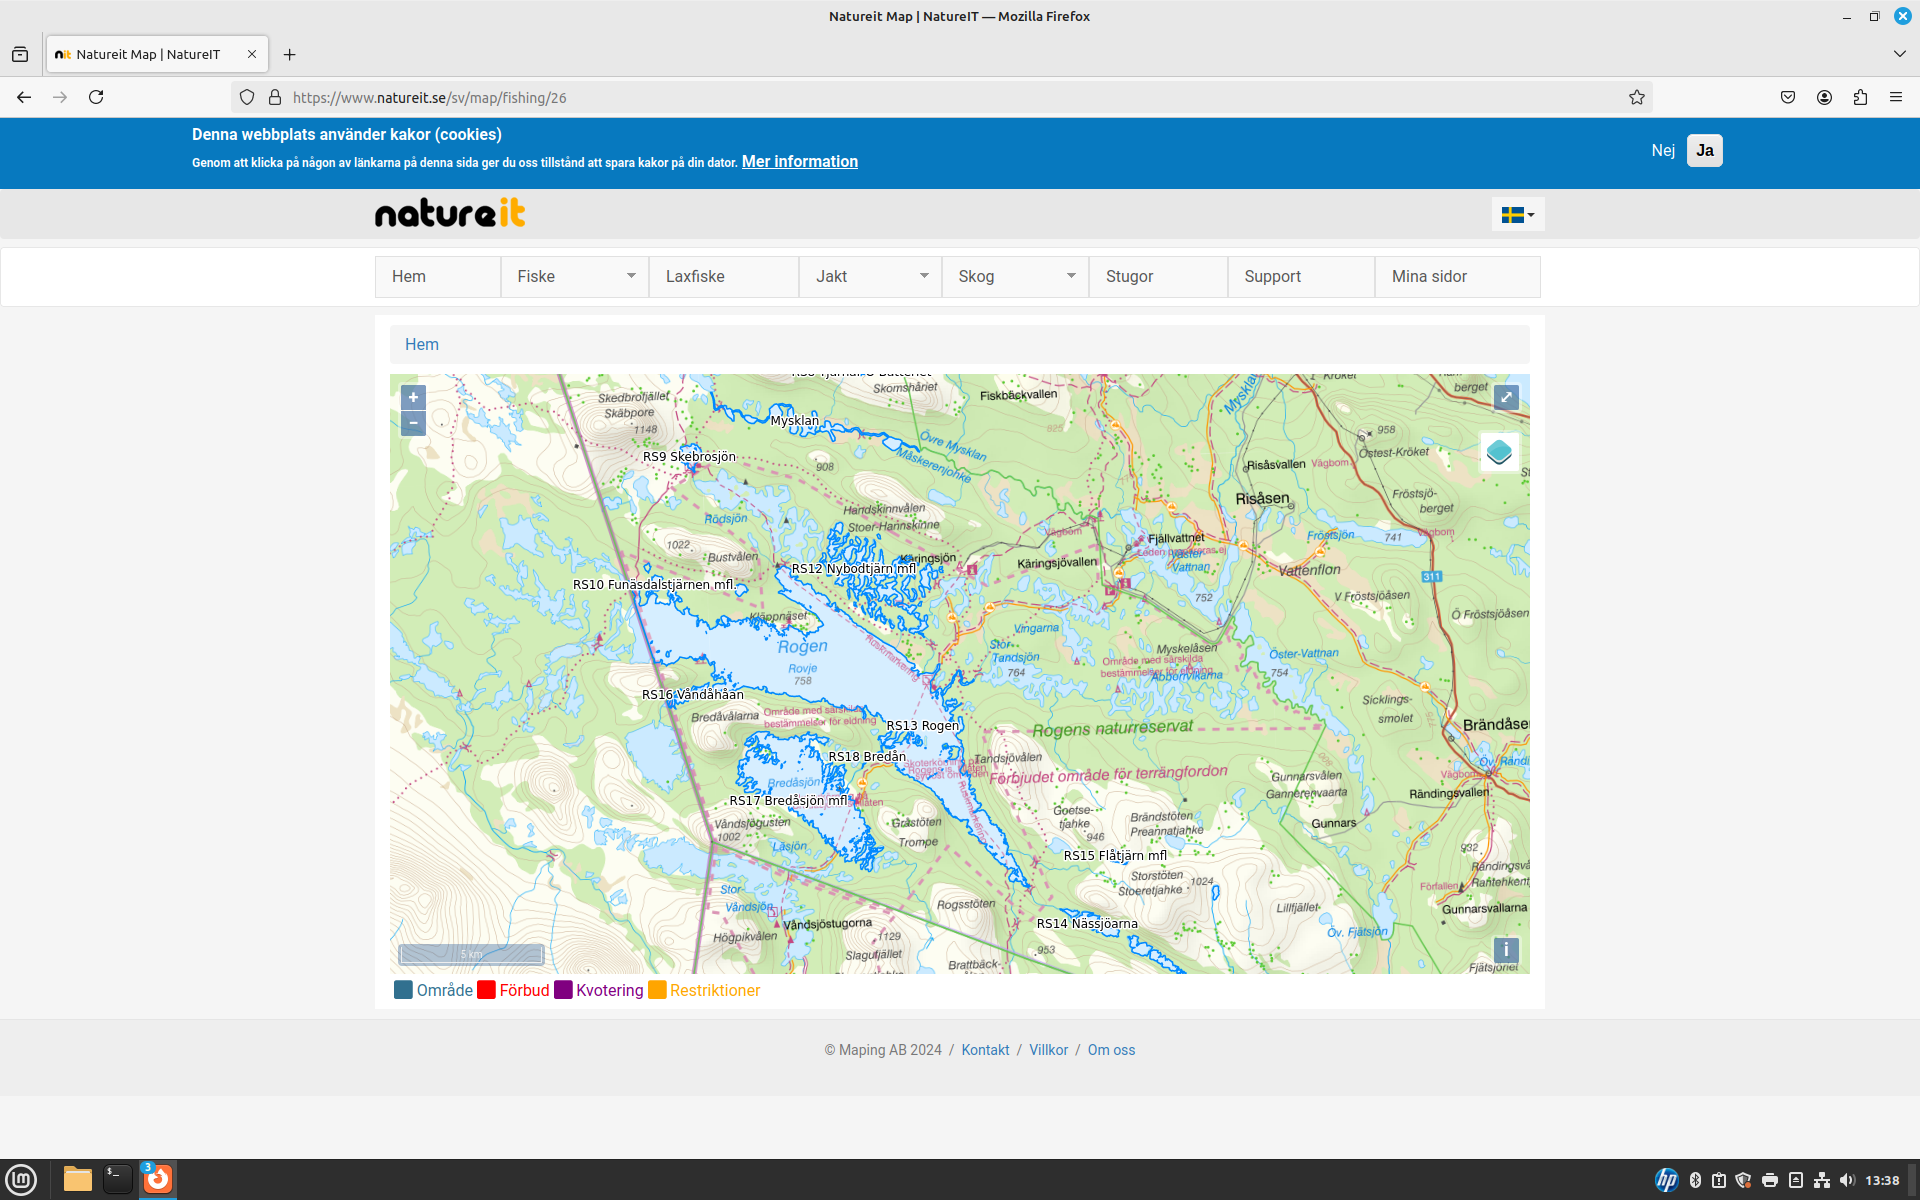1920x1200 pixels.
Task: Open Firefox application menu
Action: point(1896,97)
